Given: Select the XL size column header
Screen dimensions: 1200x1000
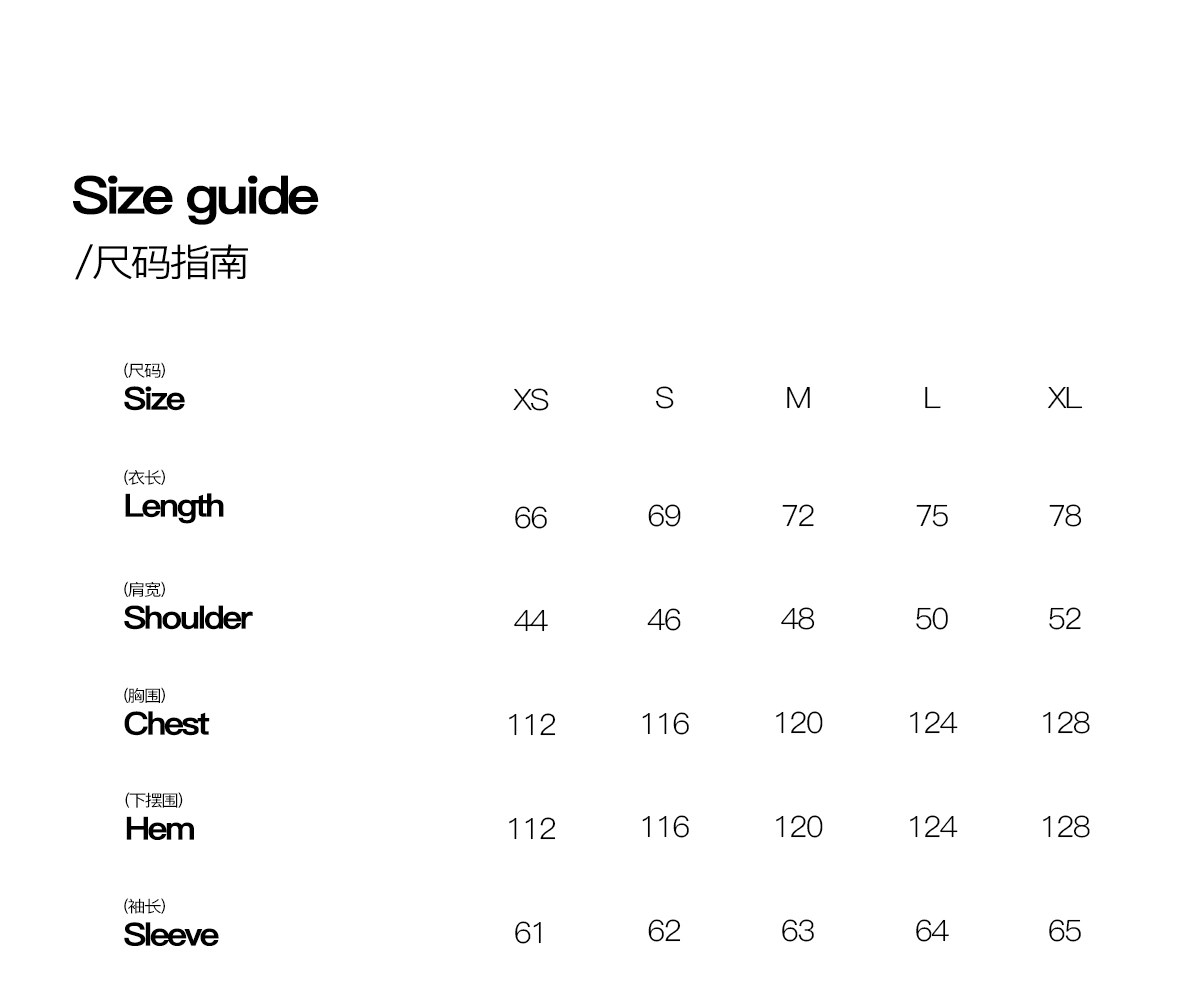Looking at the screenshot, I should coord(1064,398).
